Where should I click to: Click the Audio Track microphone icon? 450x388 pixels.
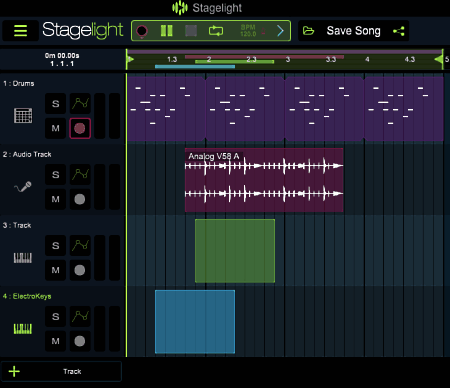pos(23,187)
